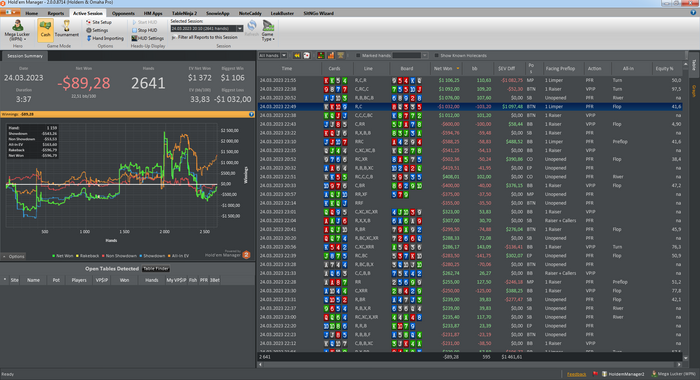The image size is (700, 380).
Task: Toggle Rakeback legend series
Action: [x=88, y=256]
